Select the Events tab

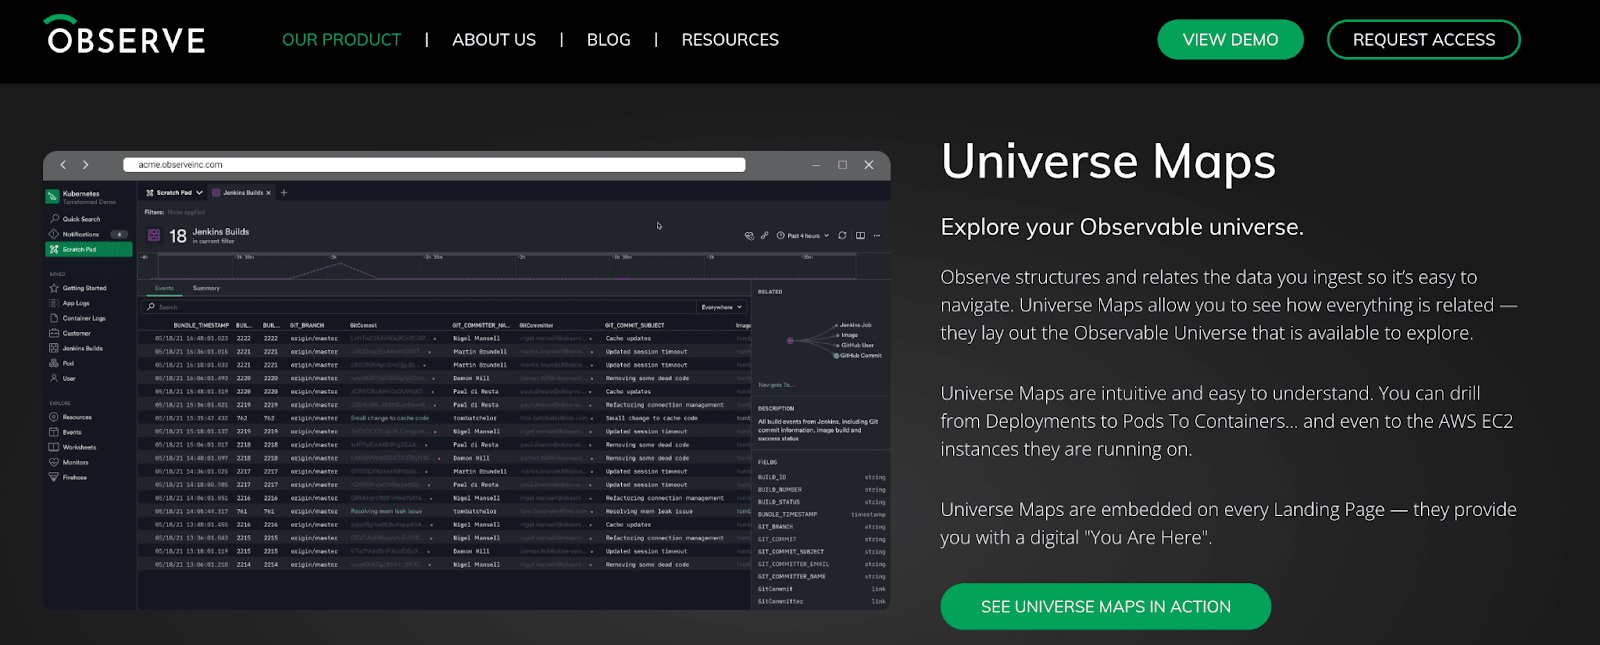click(164, 288)
